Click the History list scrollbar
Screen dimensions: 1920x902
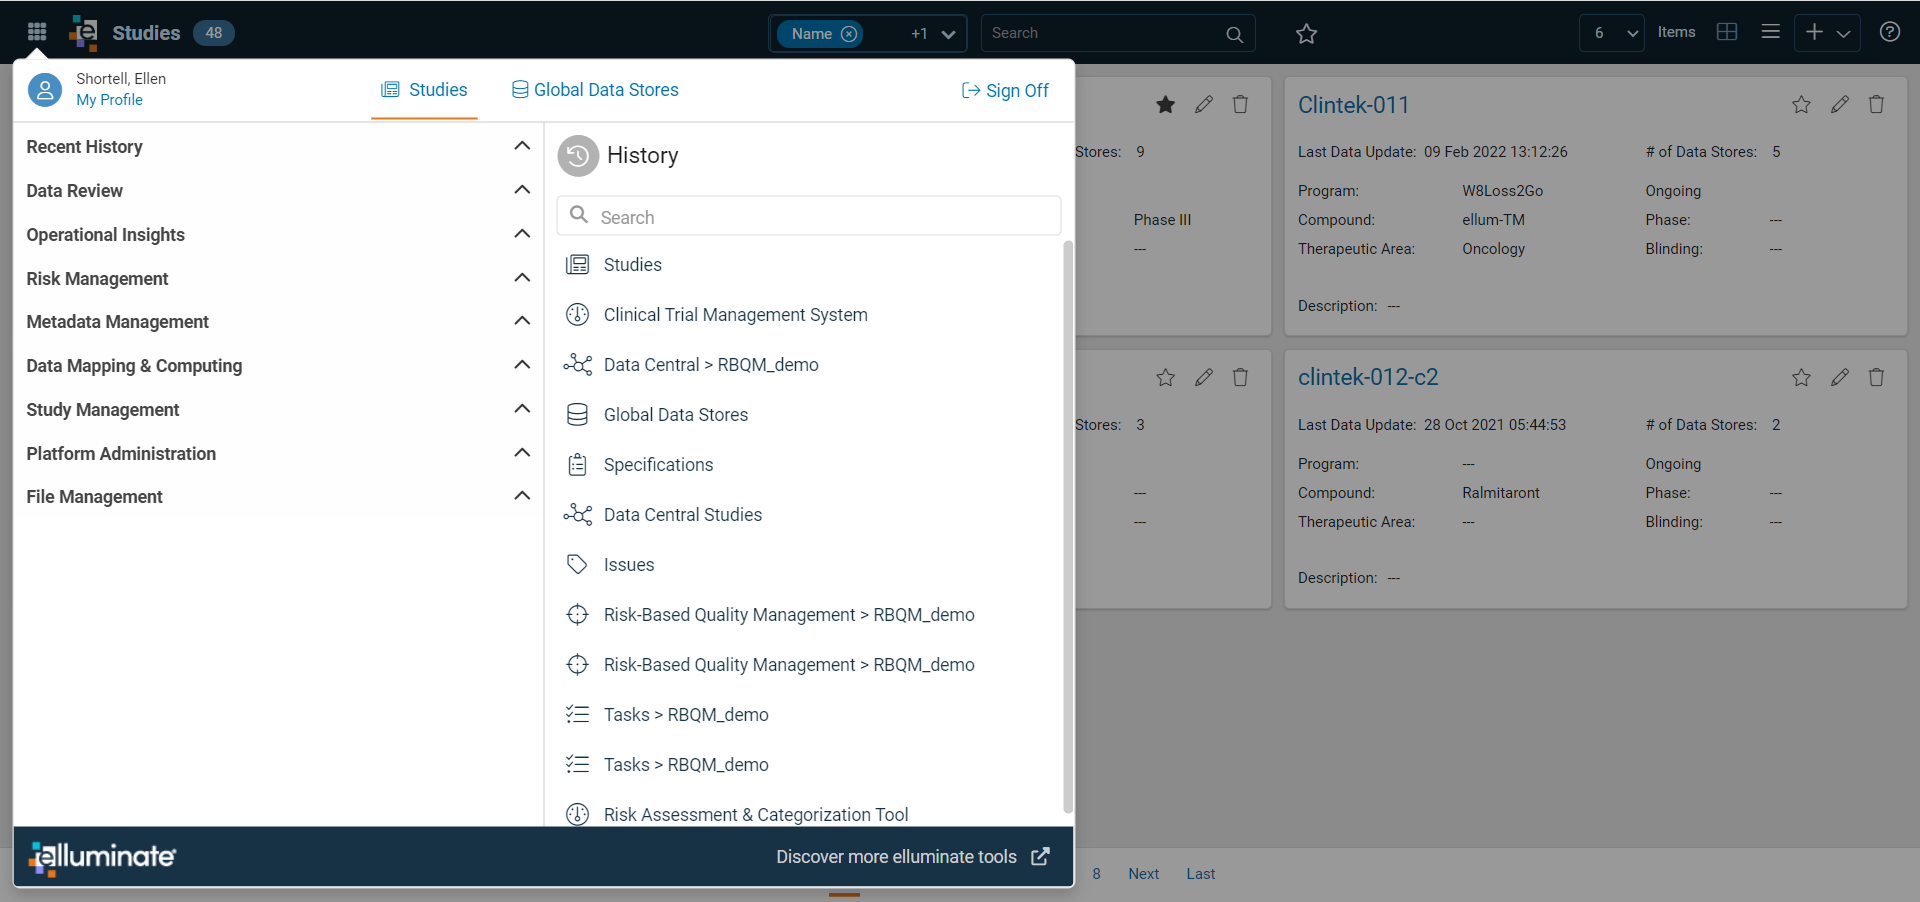pyautogui.click(x=1068, y=526)
